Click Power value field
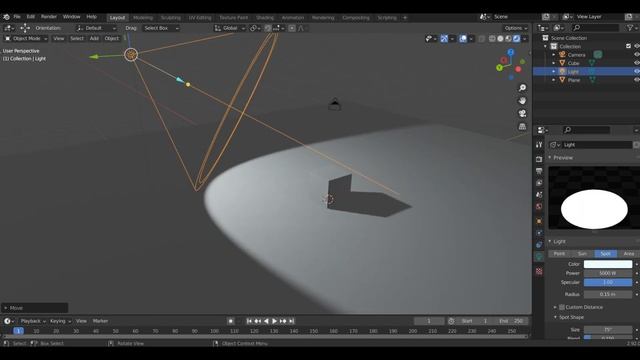This screenshot has width=640, height=360. pyautogui.click(x=608, y=273)
